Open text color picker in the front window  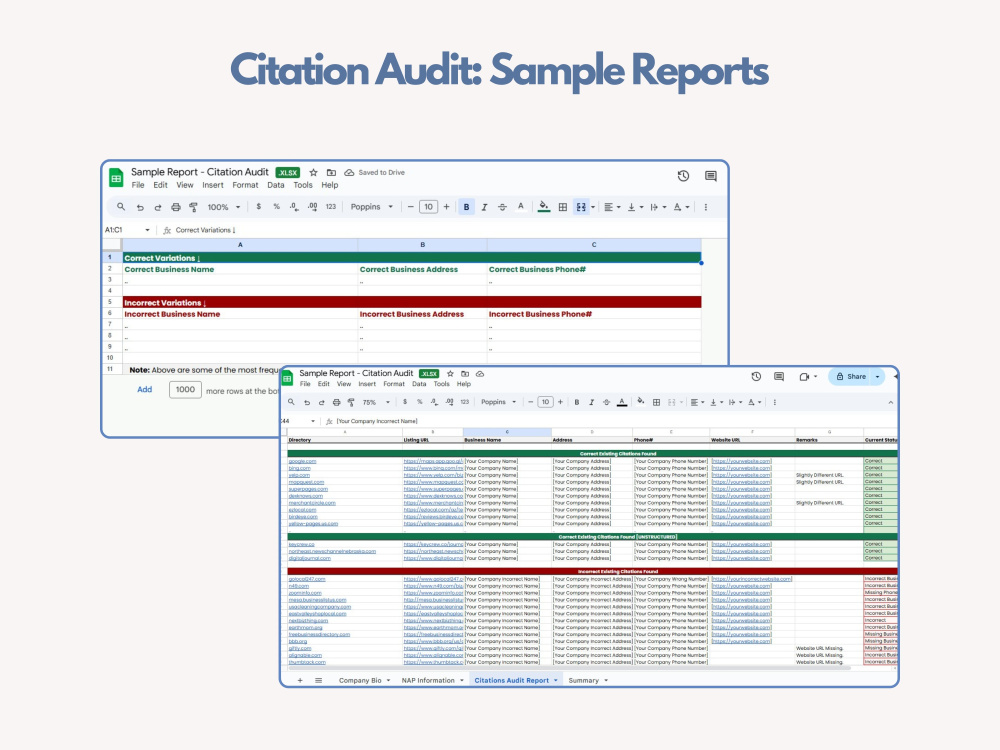(622, 402)
